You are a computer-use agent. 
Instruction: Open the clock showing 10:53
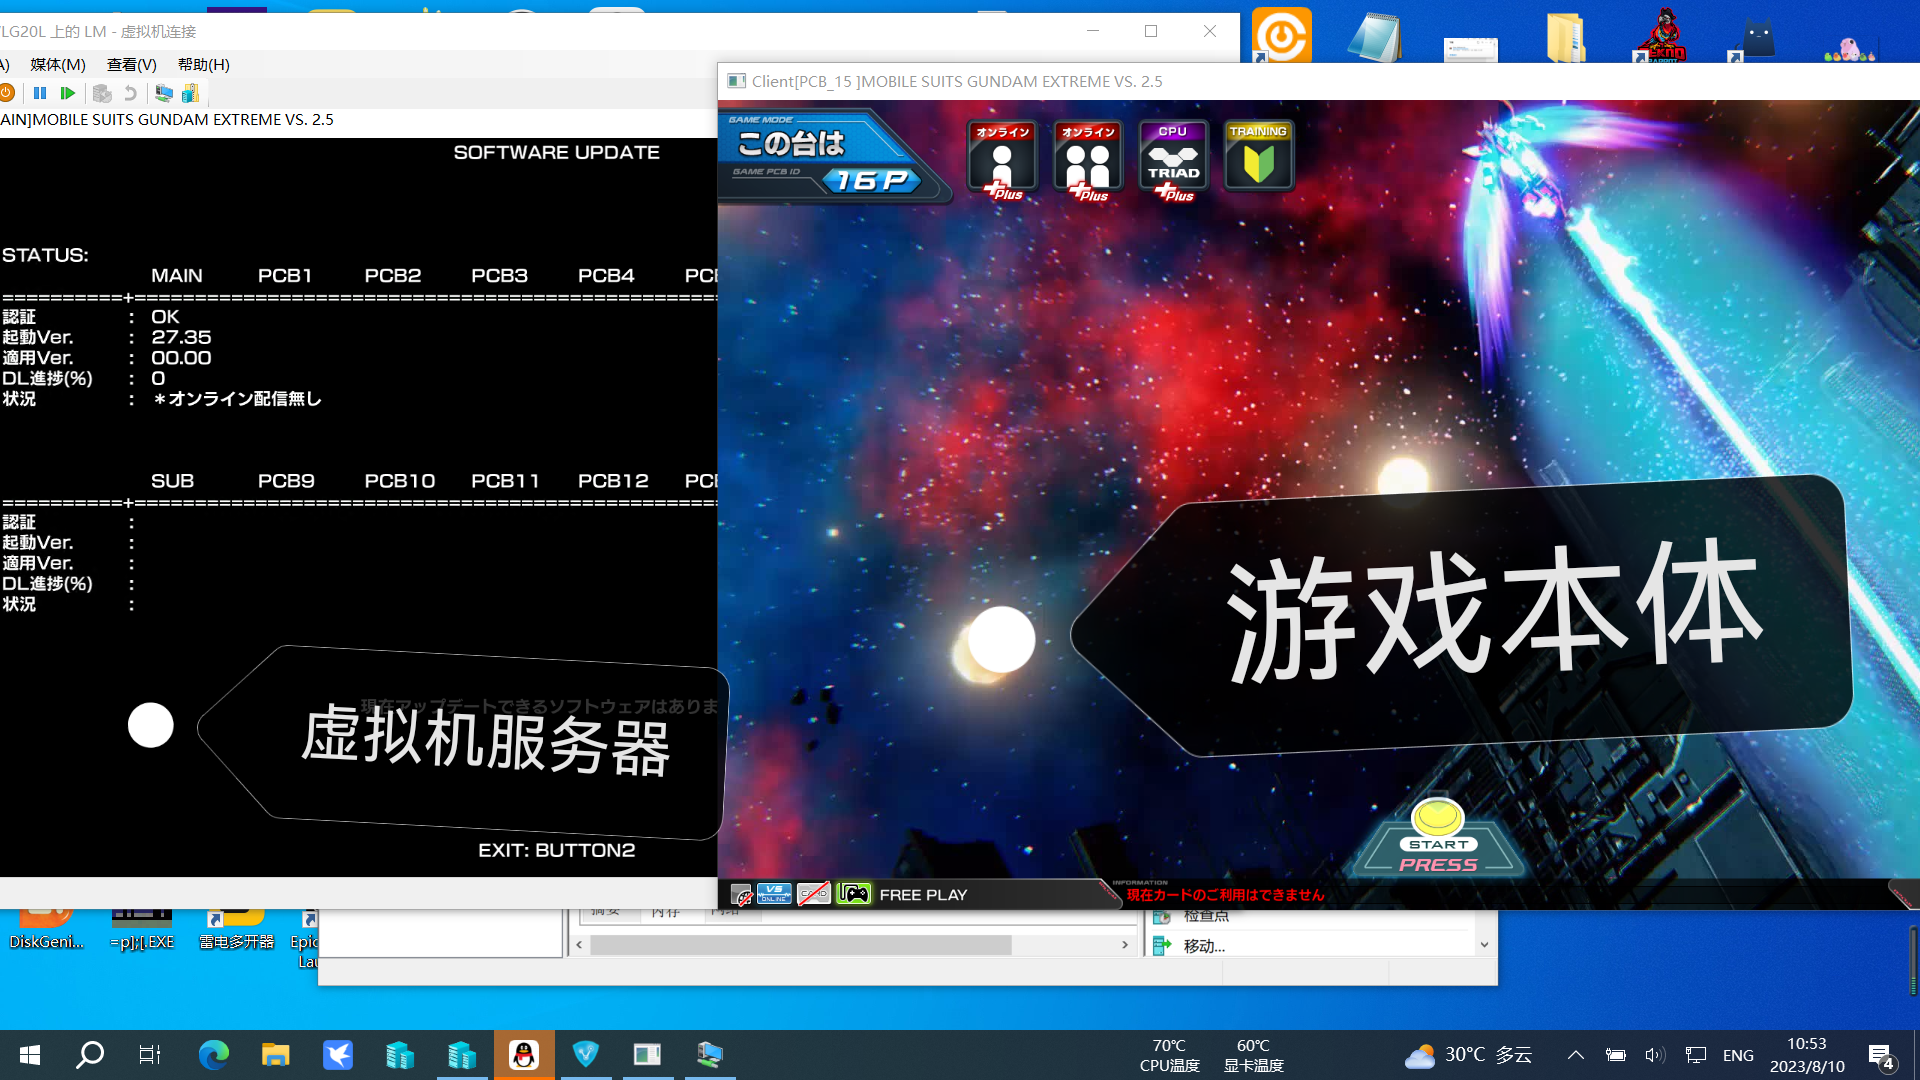click(x=1807, y=1055)
